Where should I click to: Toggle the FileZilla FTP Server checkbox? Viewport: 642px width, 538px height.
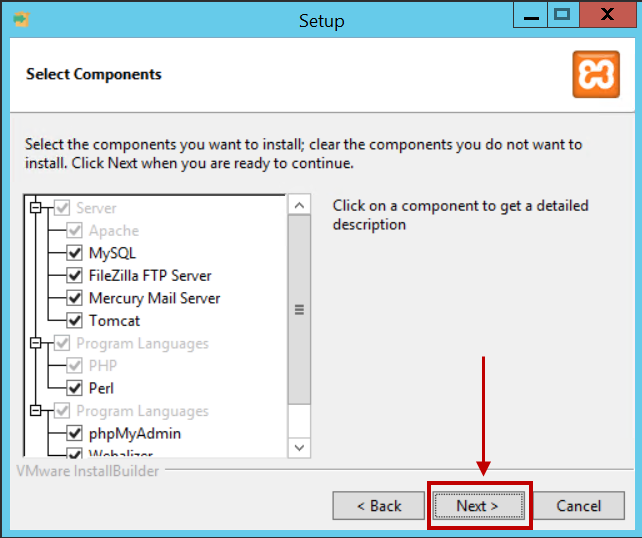74,276
